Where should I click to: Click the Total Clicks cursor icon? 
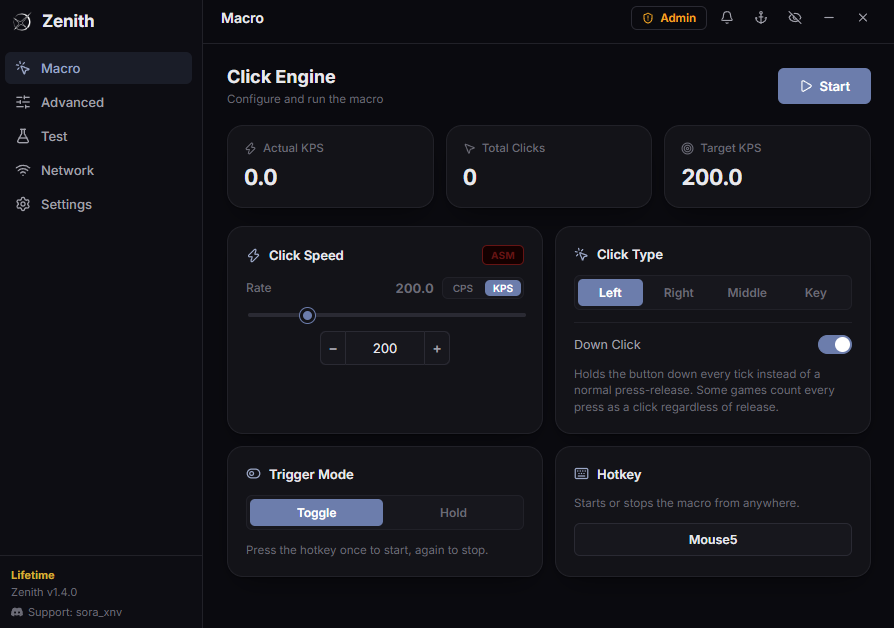469,148
